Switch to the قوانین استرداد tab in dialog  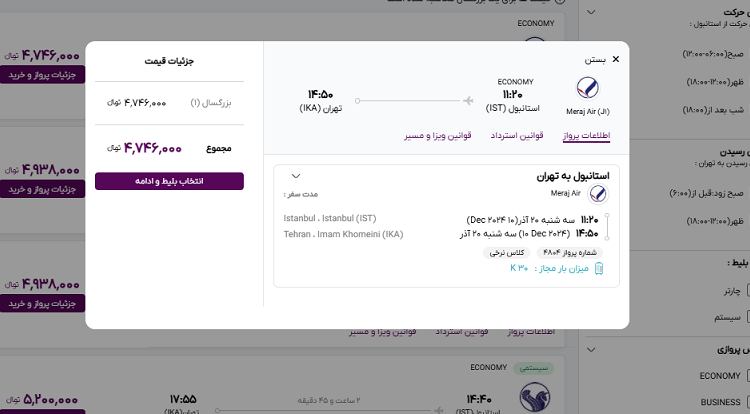[x=517, y=136]
